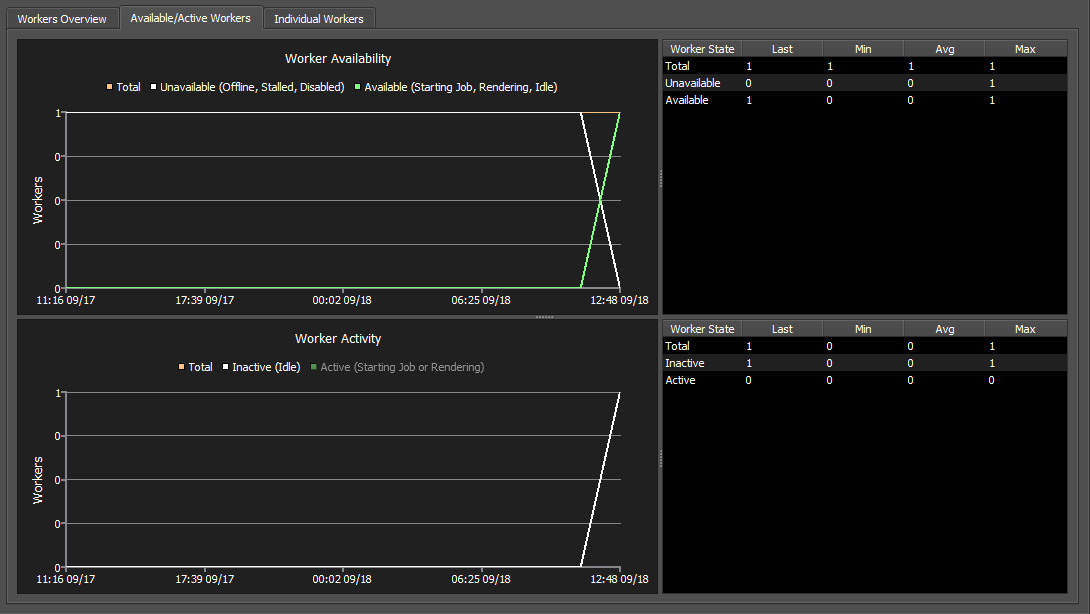Click the green Available legend color square
This screenshot has width=1090, height=614.
[357, 87]
